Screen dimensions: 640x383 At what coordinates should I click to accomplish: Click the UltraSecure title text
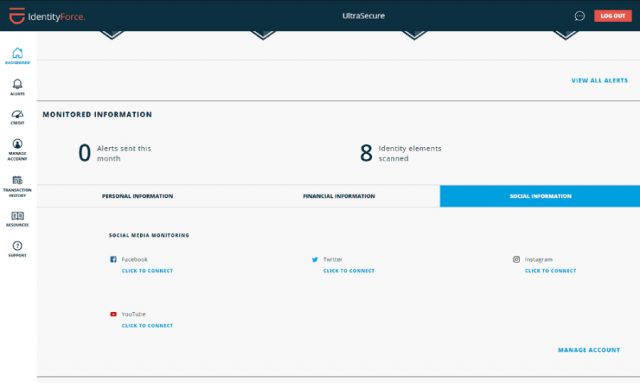point(363,16)
